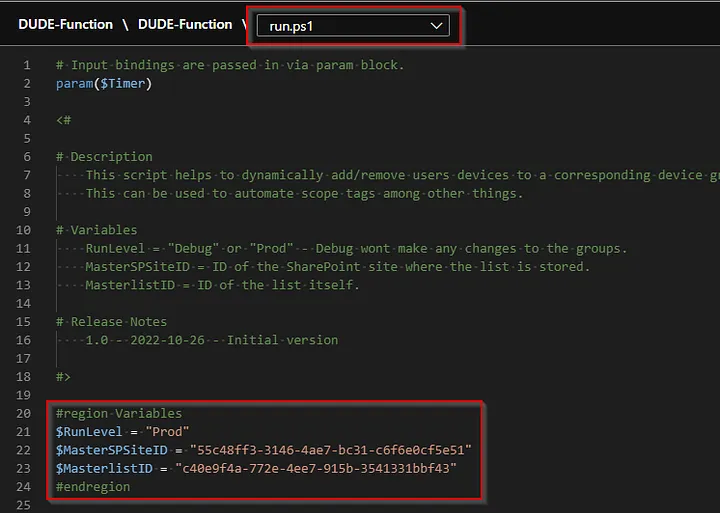The width and height of the screenshot is (720, 513).
Task: Click the "# Description" comment heading
Action: pos(105,157)
